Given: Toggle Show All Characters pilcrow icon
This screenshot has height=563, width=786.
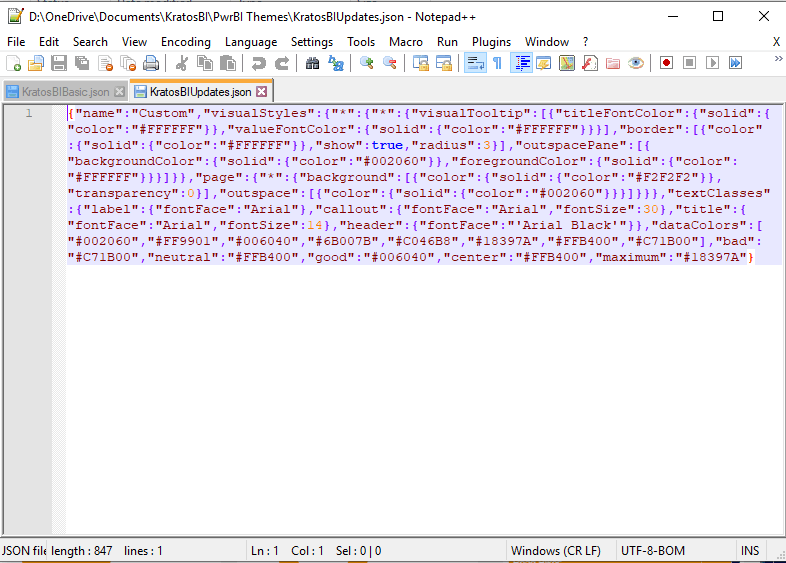Looking at the screenshot, I should pyautogui.click(x=497, y=63).
